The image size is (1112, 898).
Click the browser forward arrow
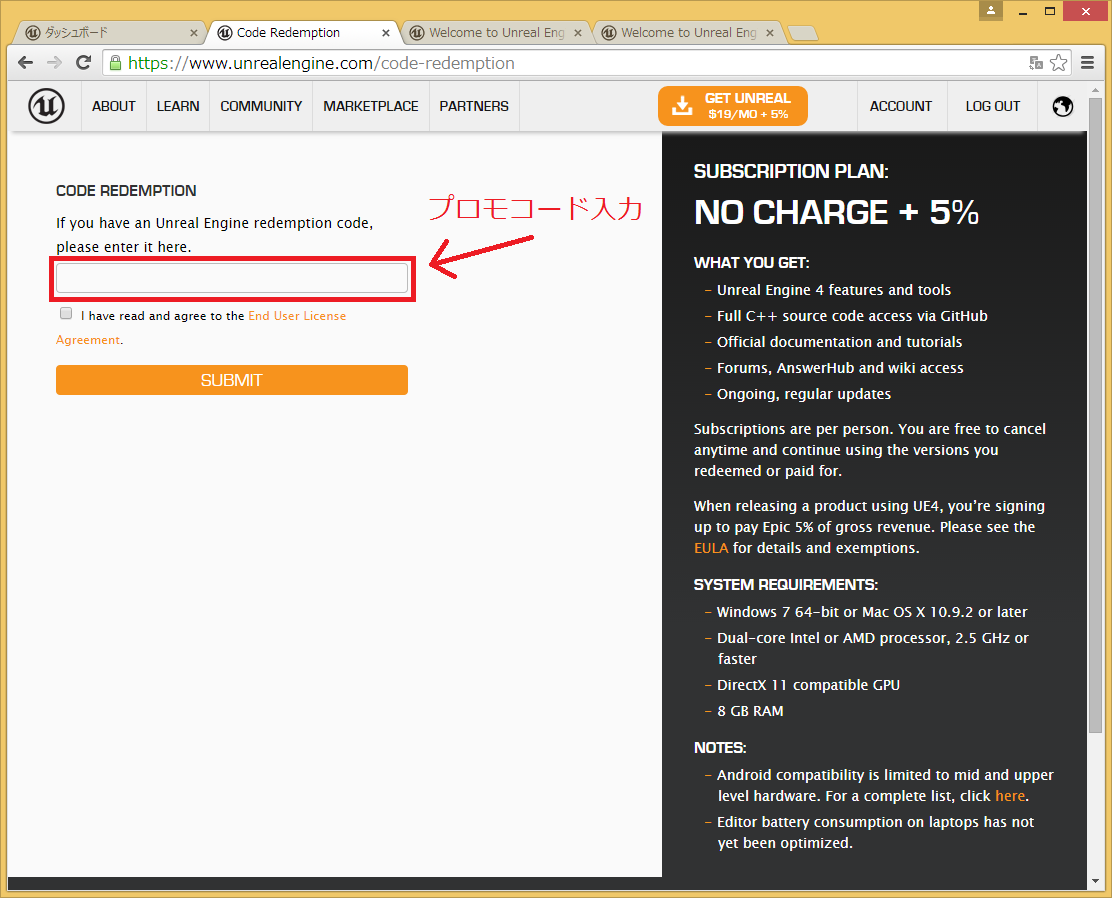54,62
